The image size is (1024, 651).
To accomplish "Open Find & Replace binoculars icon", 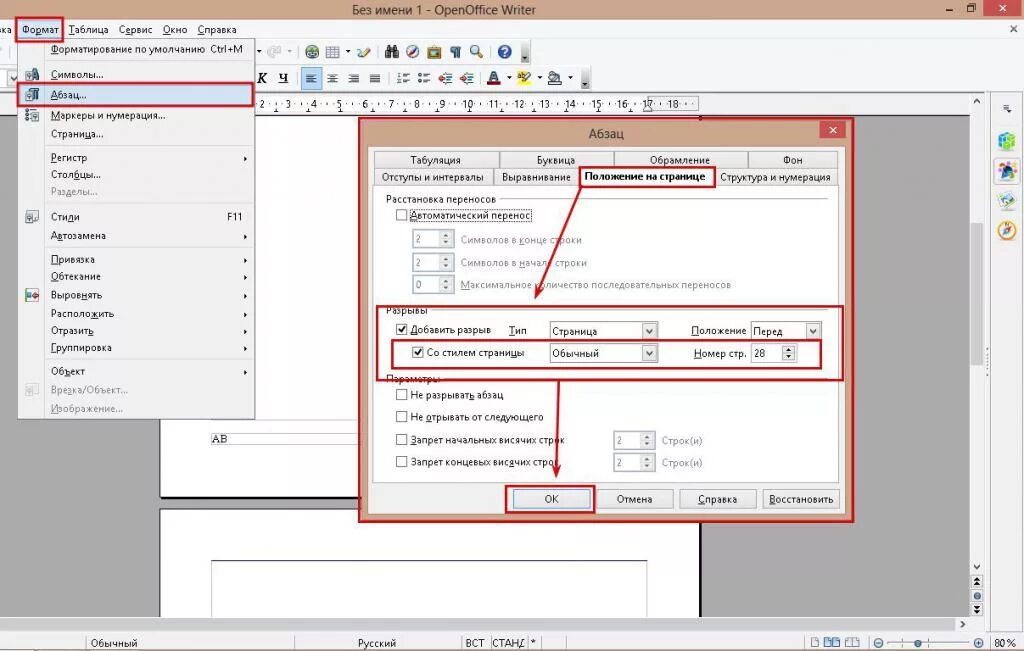I will tap(392, 52).
